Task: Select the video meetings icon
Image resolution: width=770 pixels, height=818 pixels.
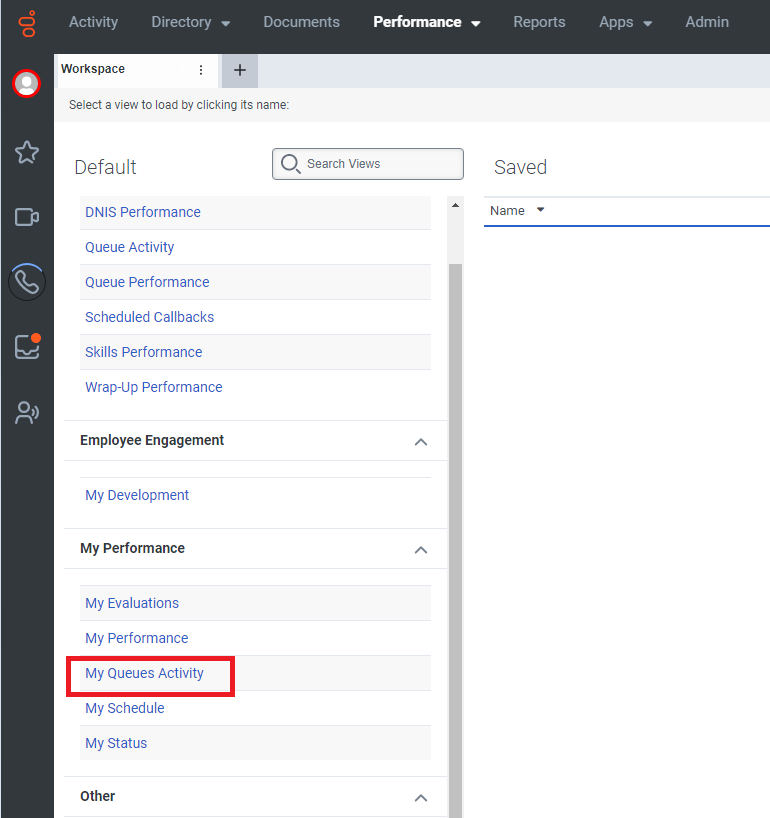Action: [x=26, y=217]
